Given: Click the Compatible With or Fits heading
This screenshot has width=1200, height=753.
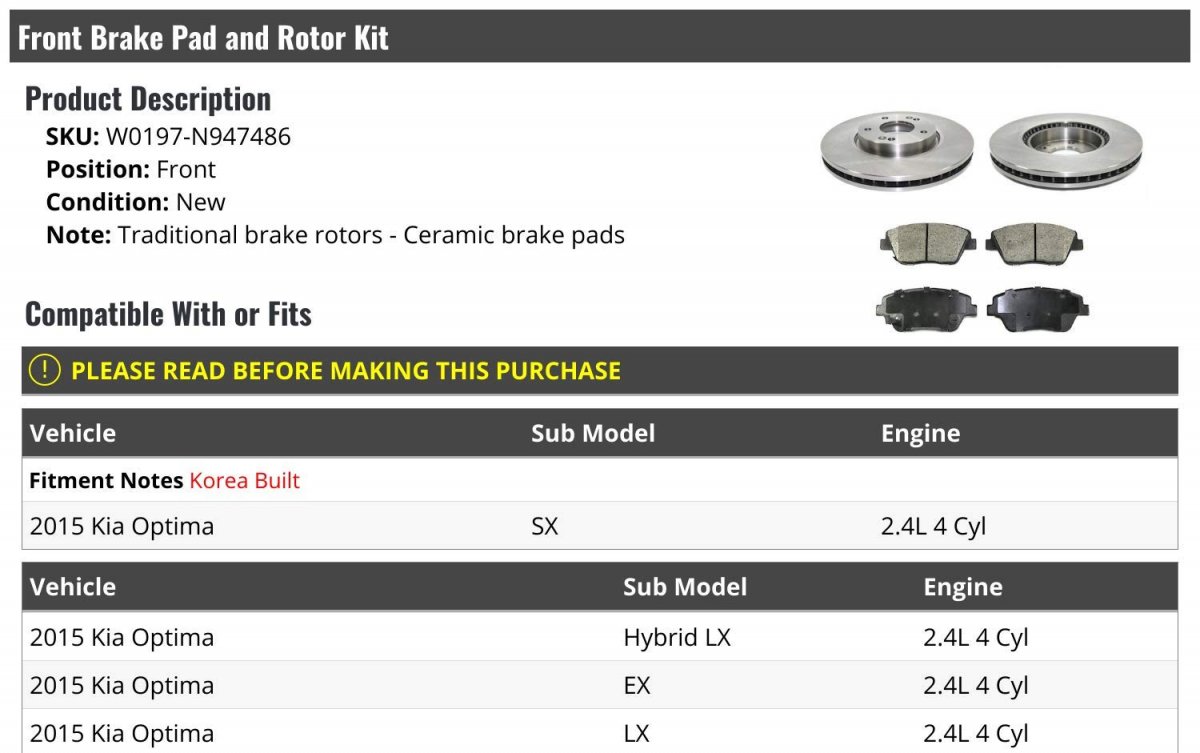Looking at the screenshot, I should pos(168,314).
